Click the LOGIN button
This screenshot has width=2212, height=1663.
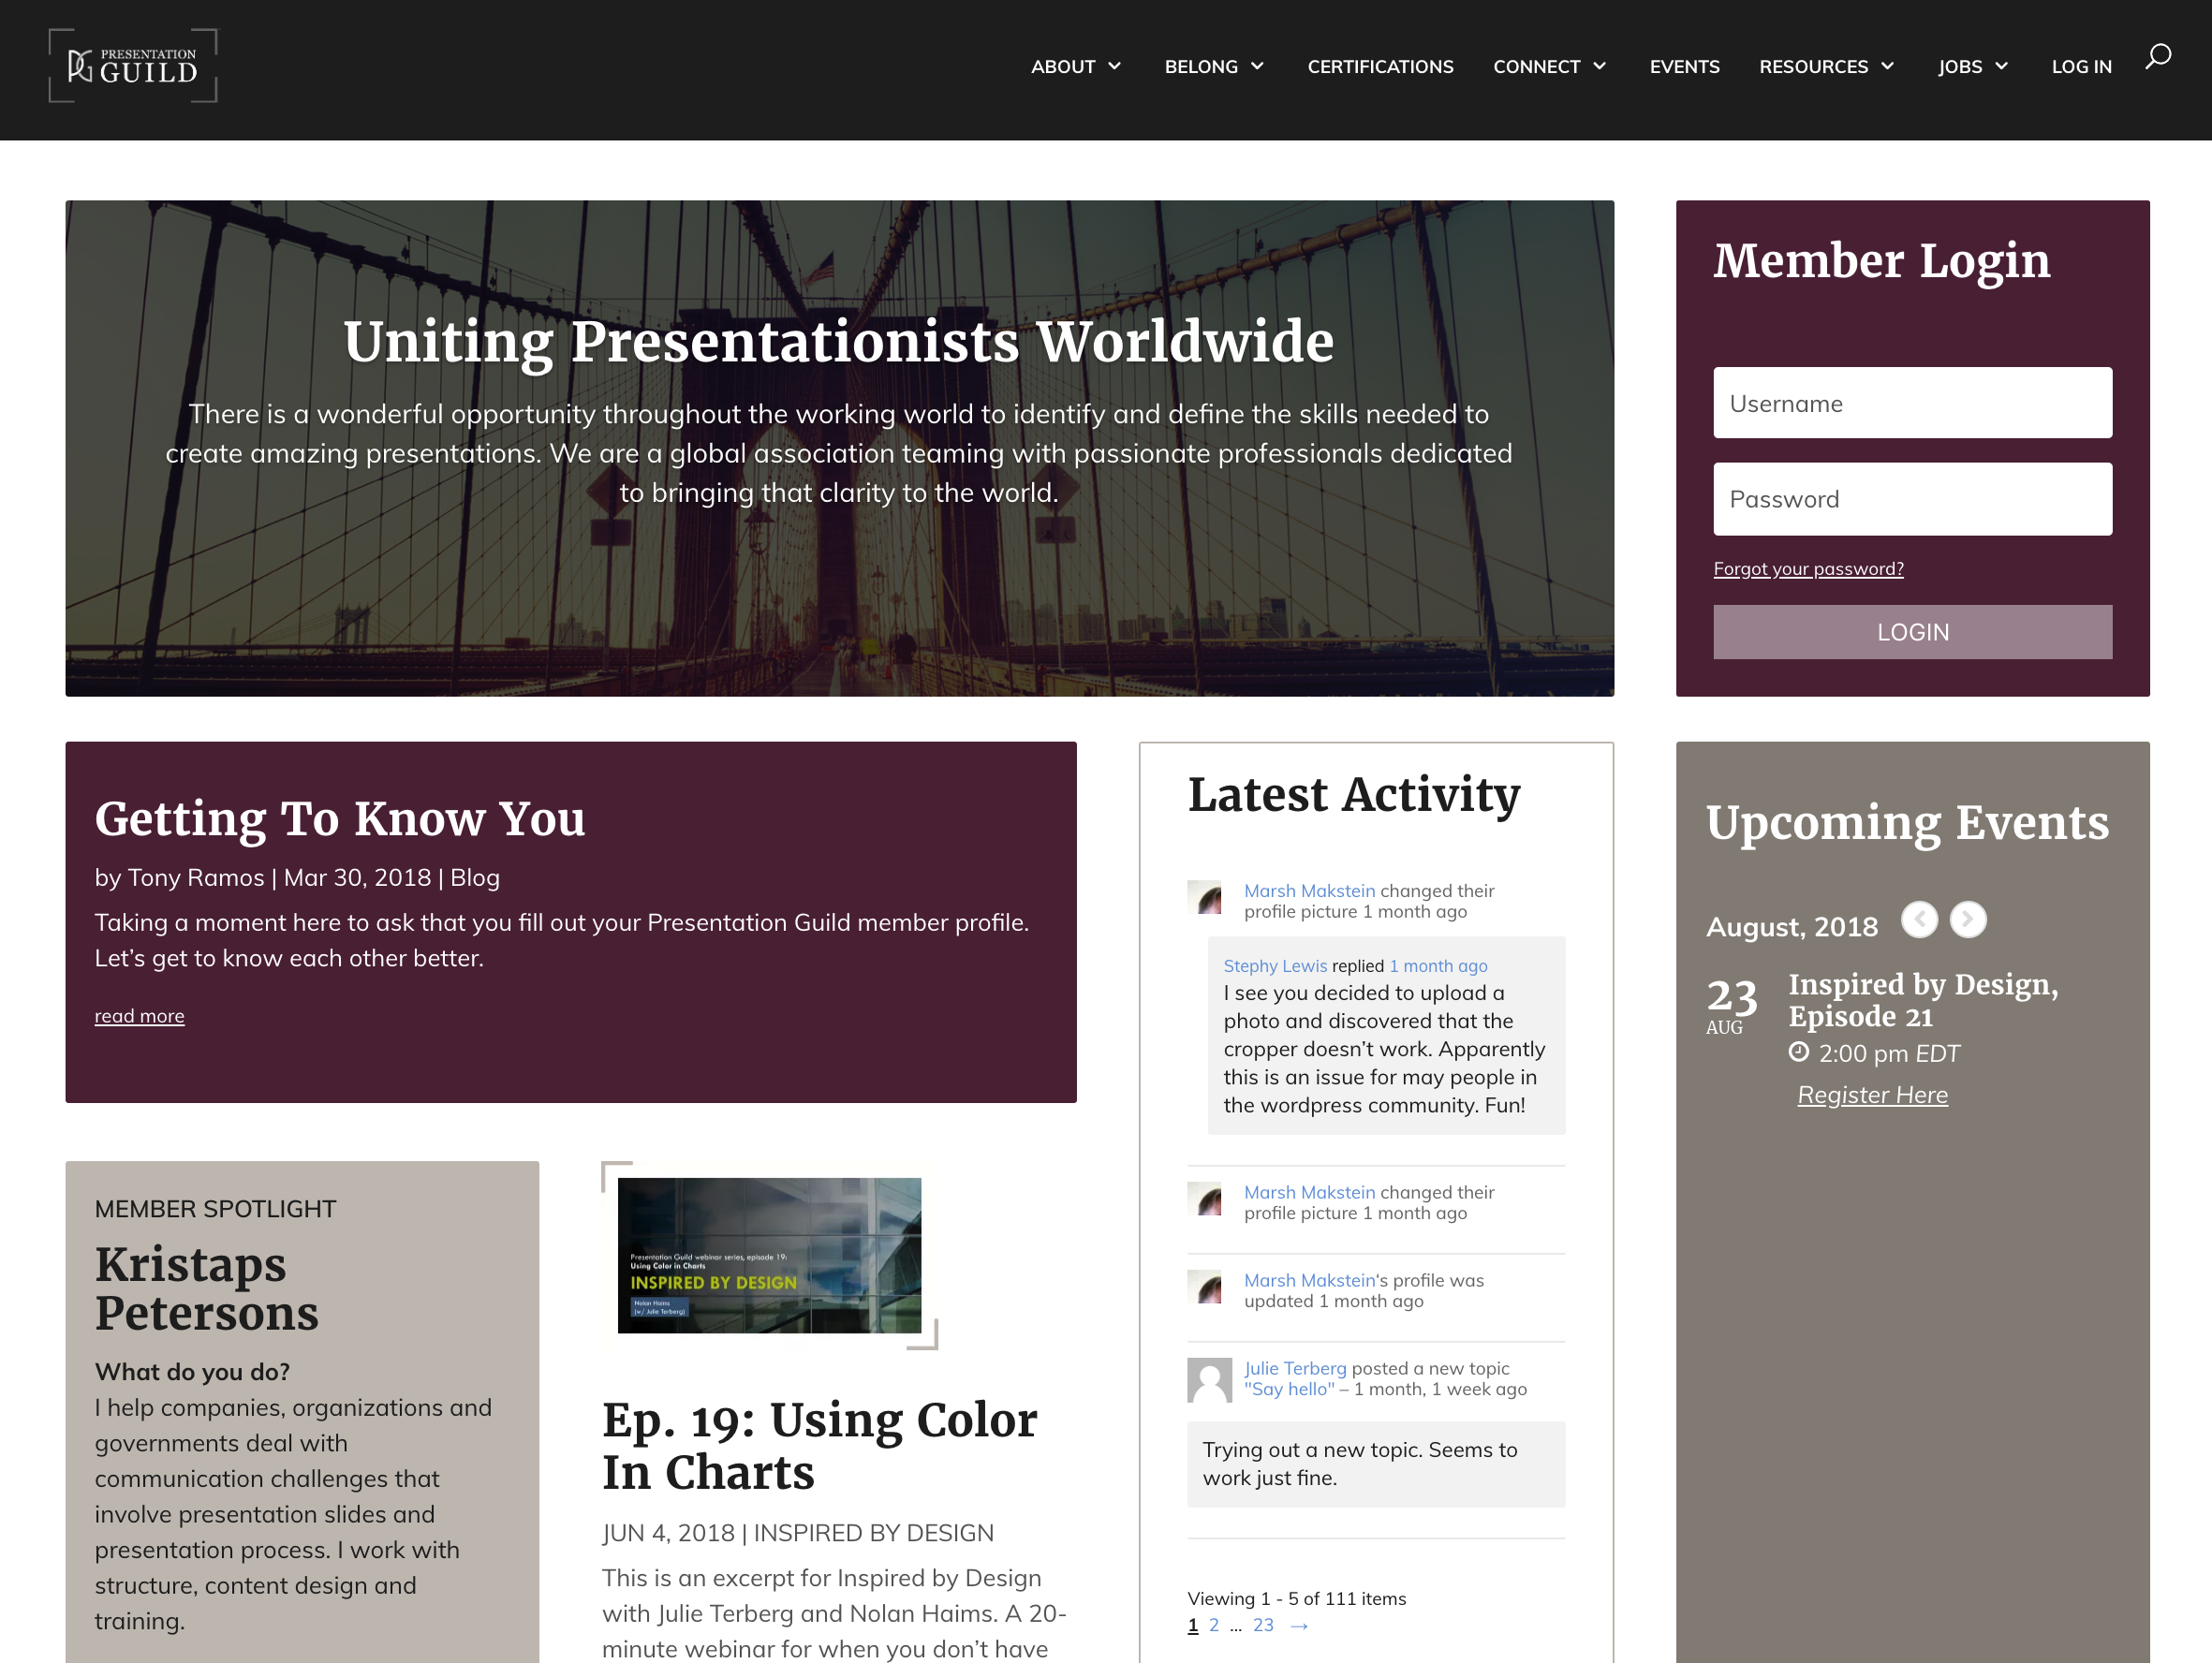pos(1912,632)
